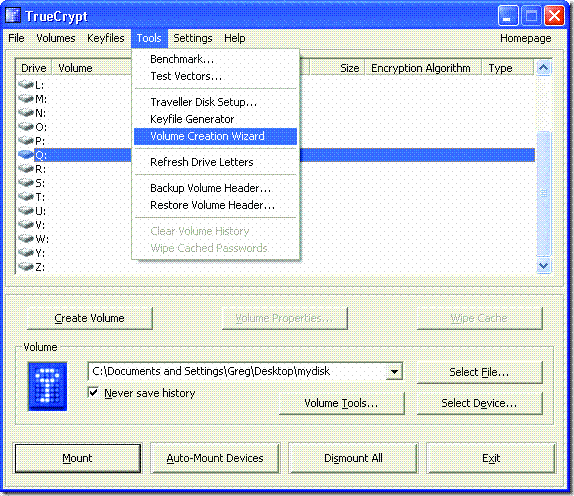Open the Settings menu
Image resolution: width=574 pixels, height=496 pixels.
coord(193,38)
